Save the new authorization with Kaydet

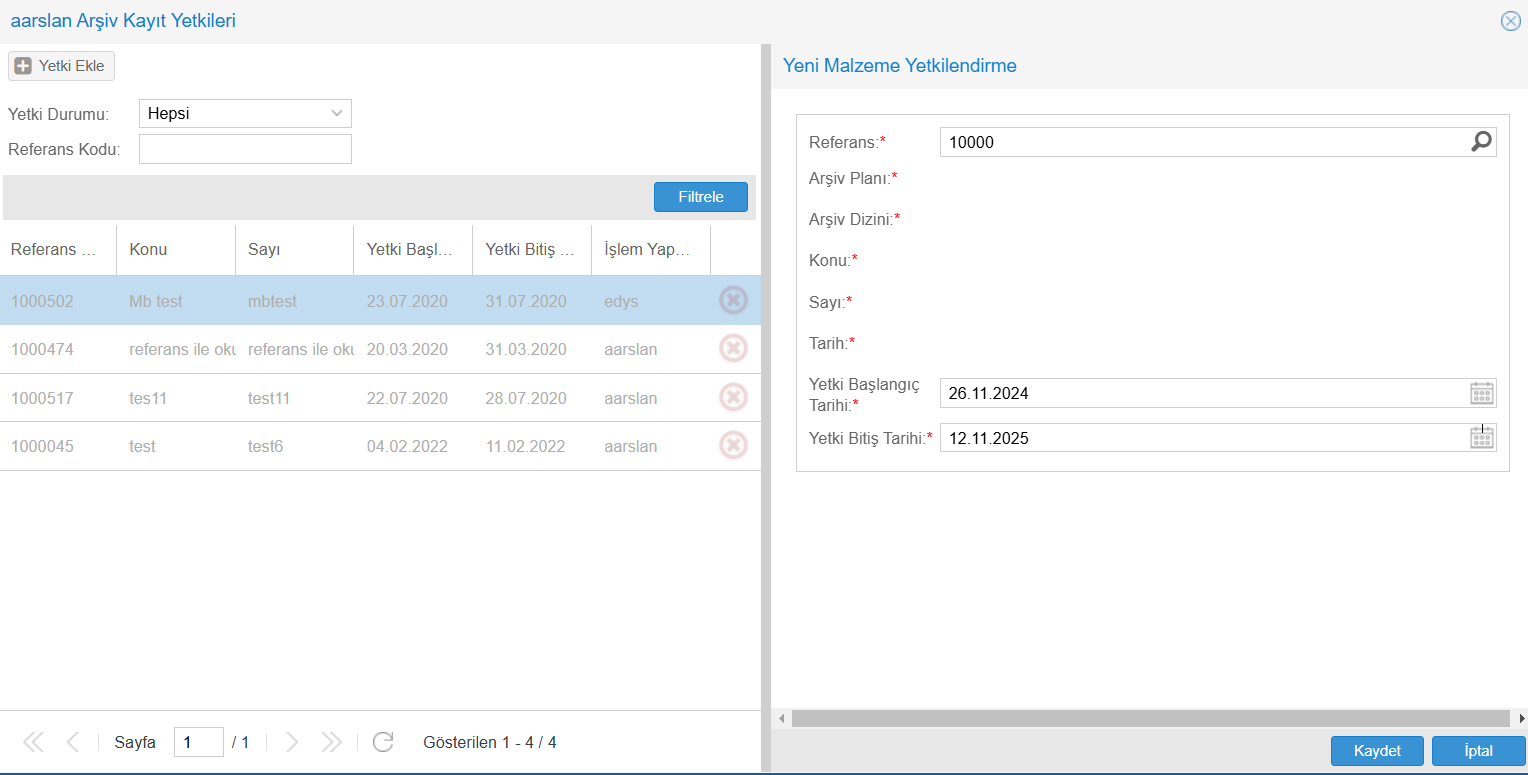click(x=1377, y=751)
